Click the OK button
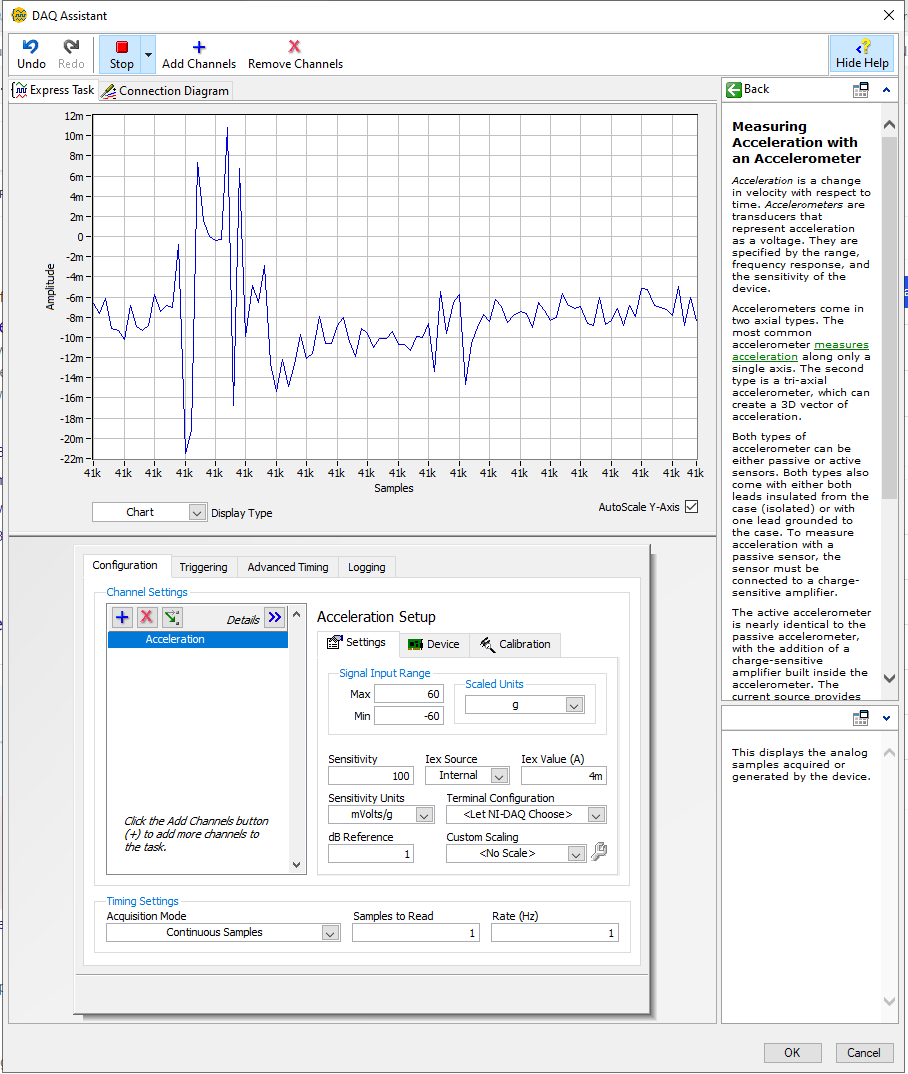This screenshot has width=908, height=1074. [792, 1053]
